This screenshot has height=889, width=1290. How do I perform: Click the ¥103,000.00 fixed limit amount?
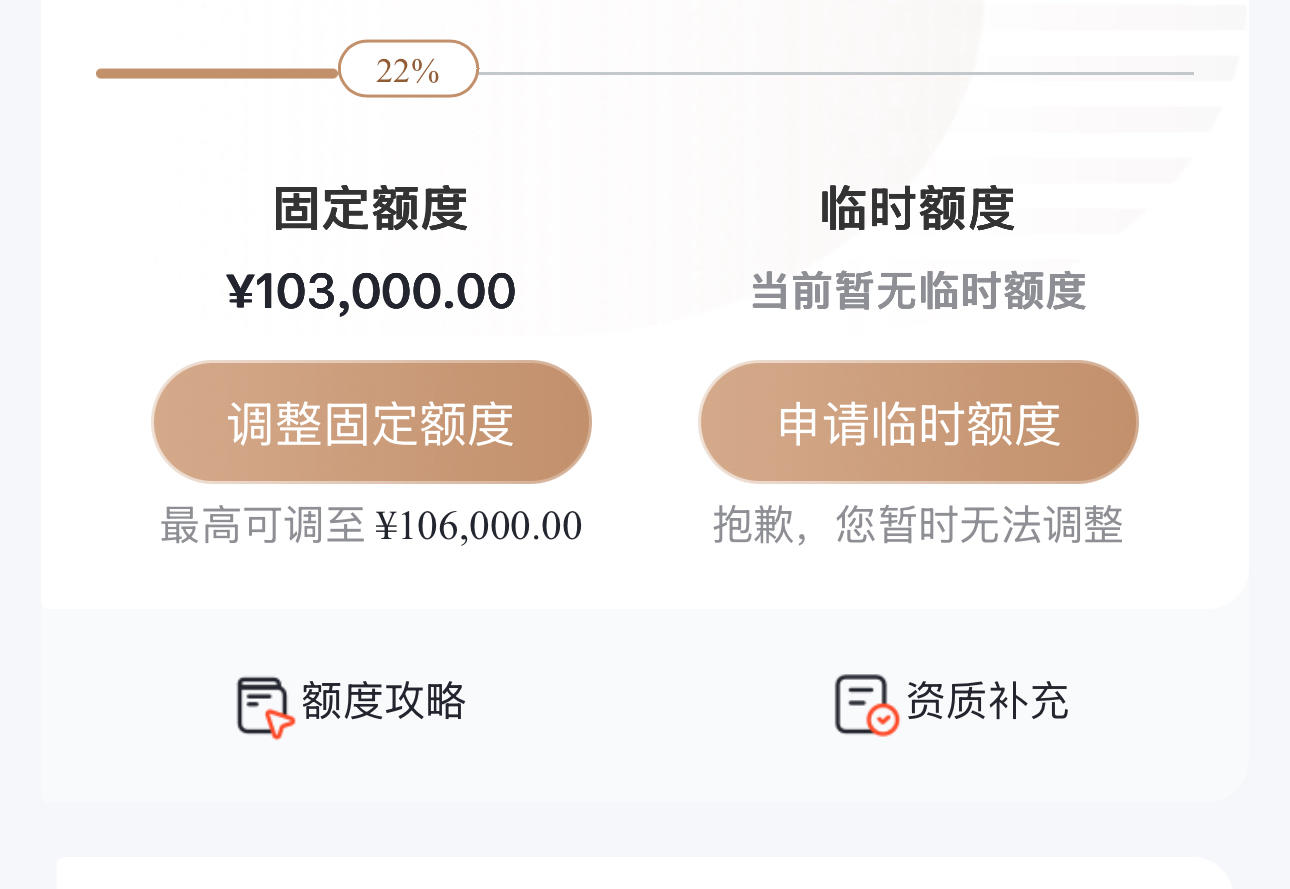(371, 291)
